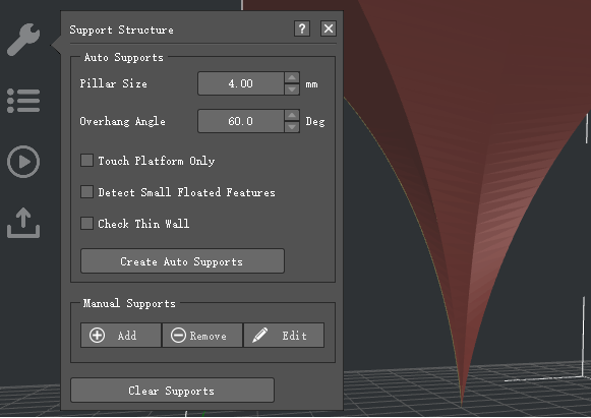
Task: Enable Check Thin Wall checkbox
Action: point(87,223)
